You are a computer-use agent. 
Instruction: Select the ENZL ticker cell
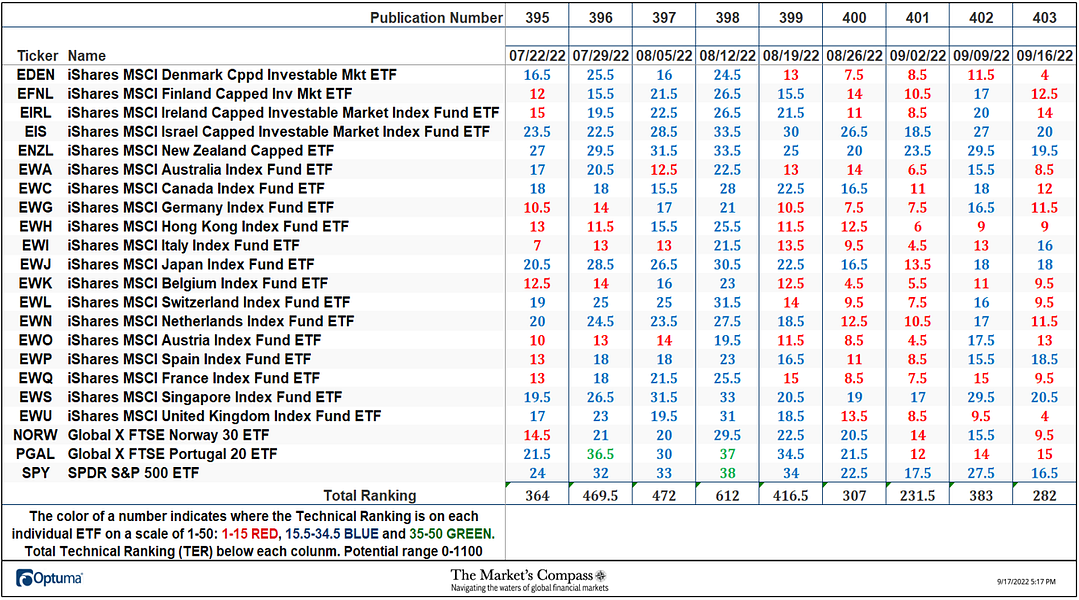(x=35, y=151)
